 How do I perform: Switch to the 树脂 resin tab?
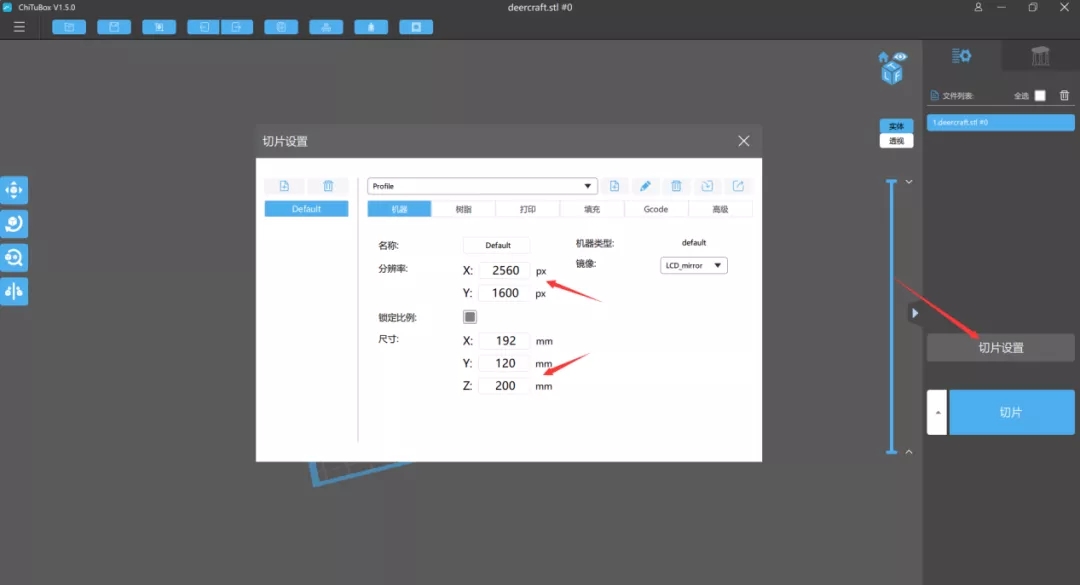click(x=464, y=209)
